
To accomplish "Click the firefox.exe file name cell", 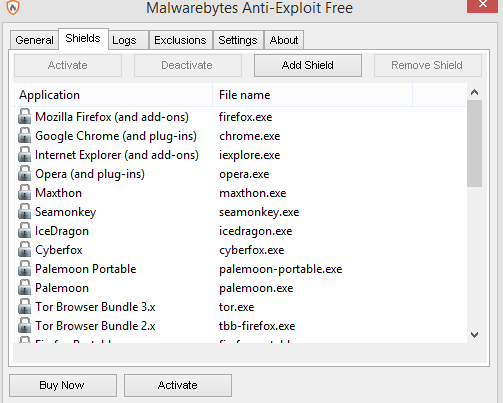I will 246,117.
